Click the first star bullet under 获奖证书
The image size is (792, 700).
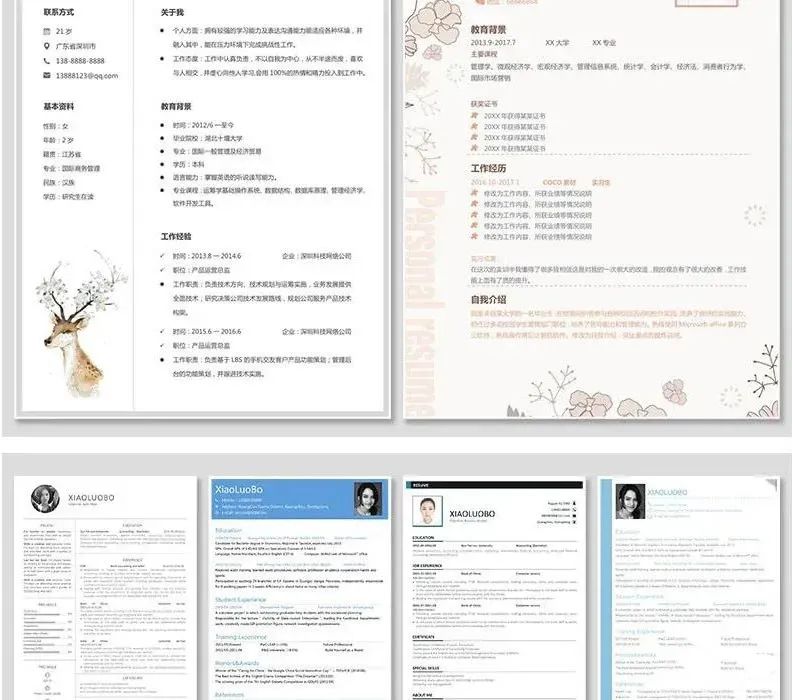coord(476,116)
